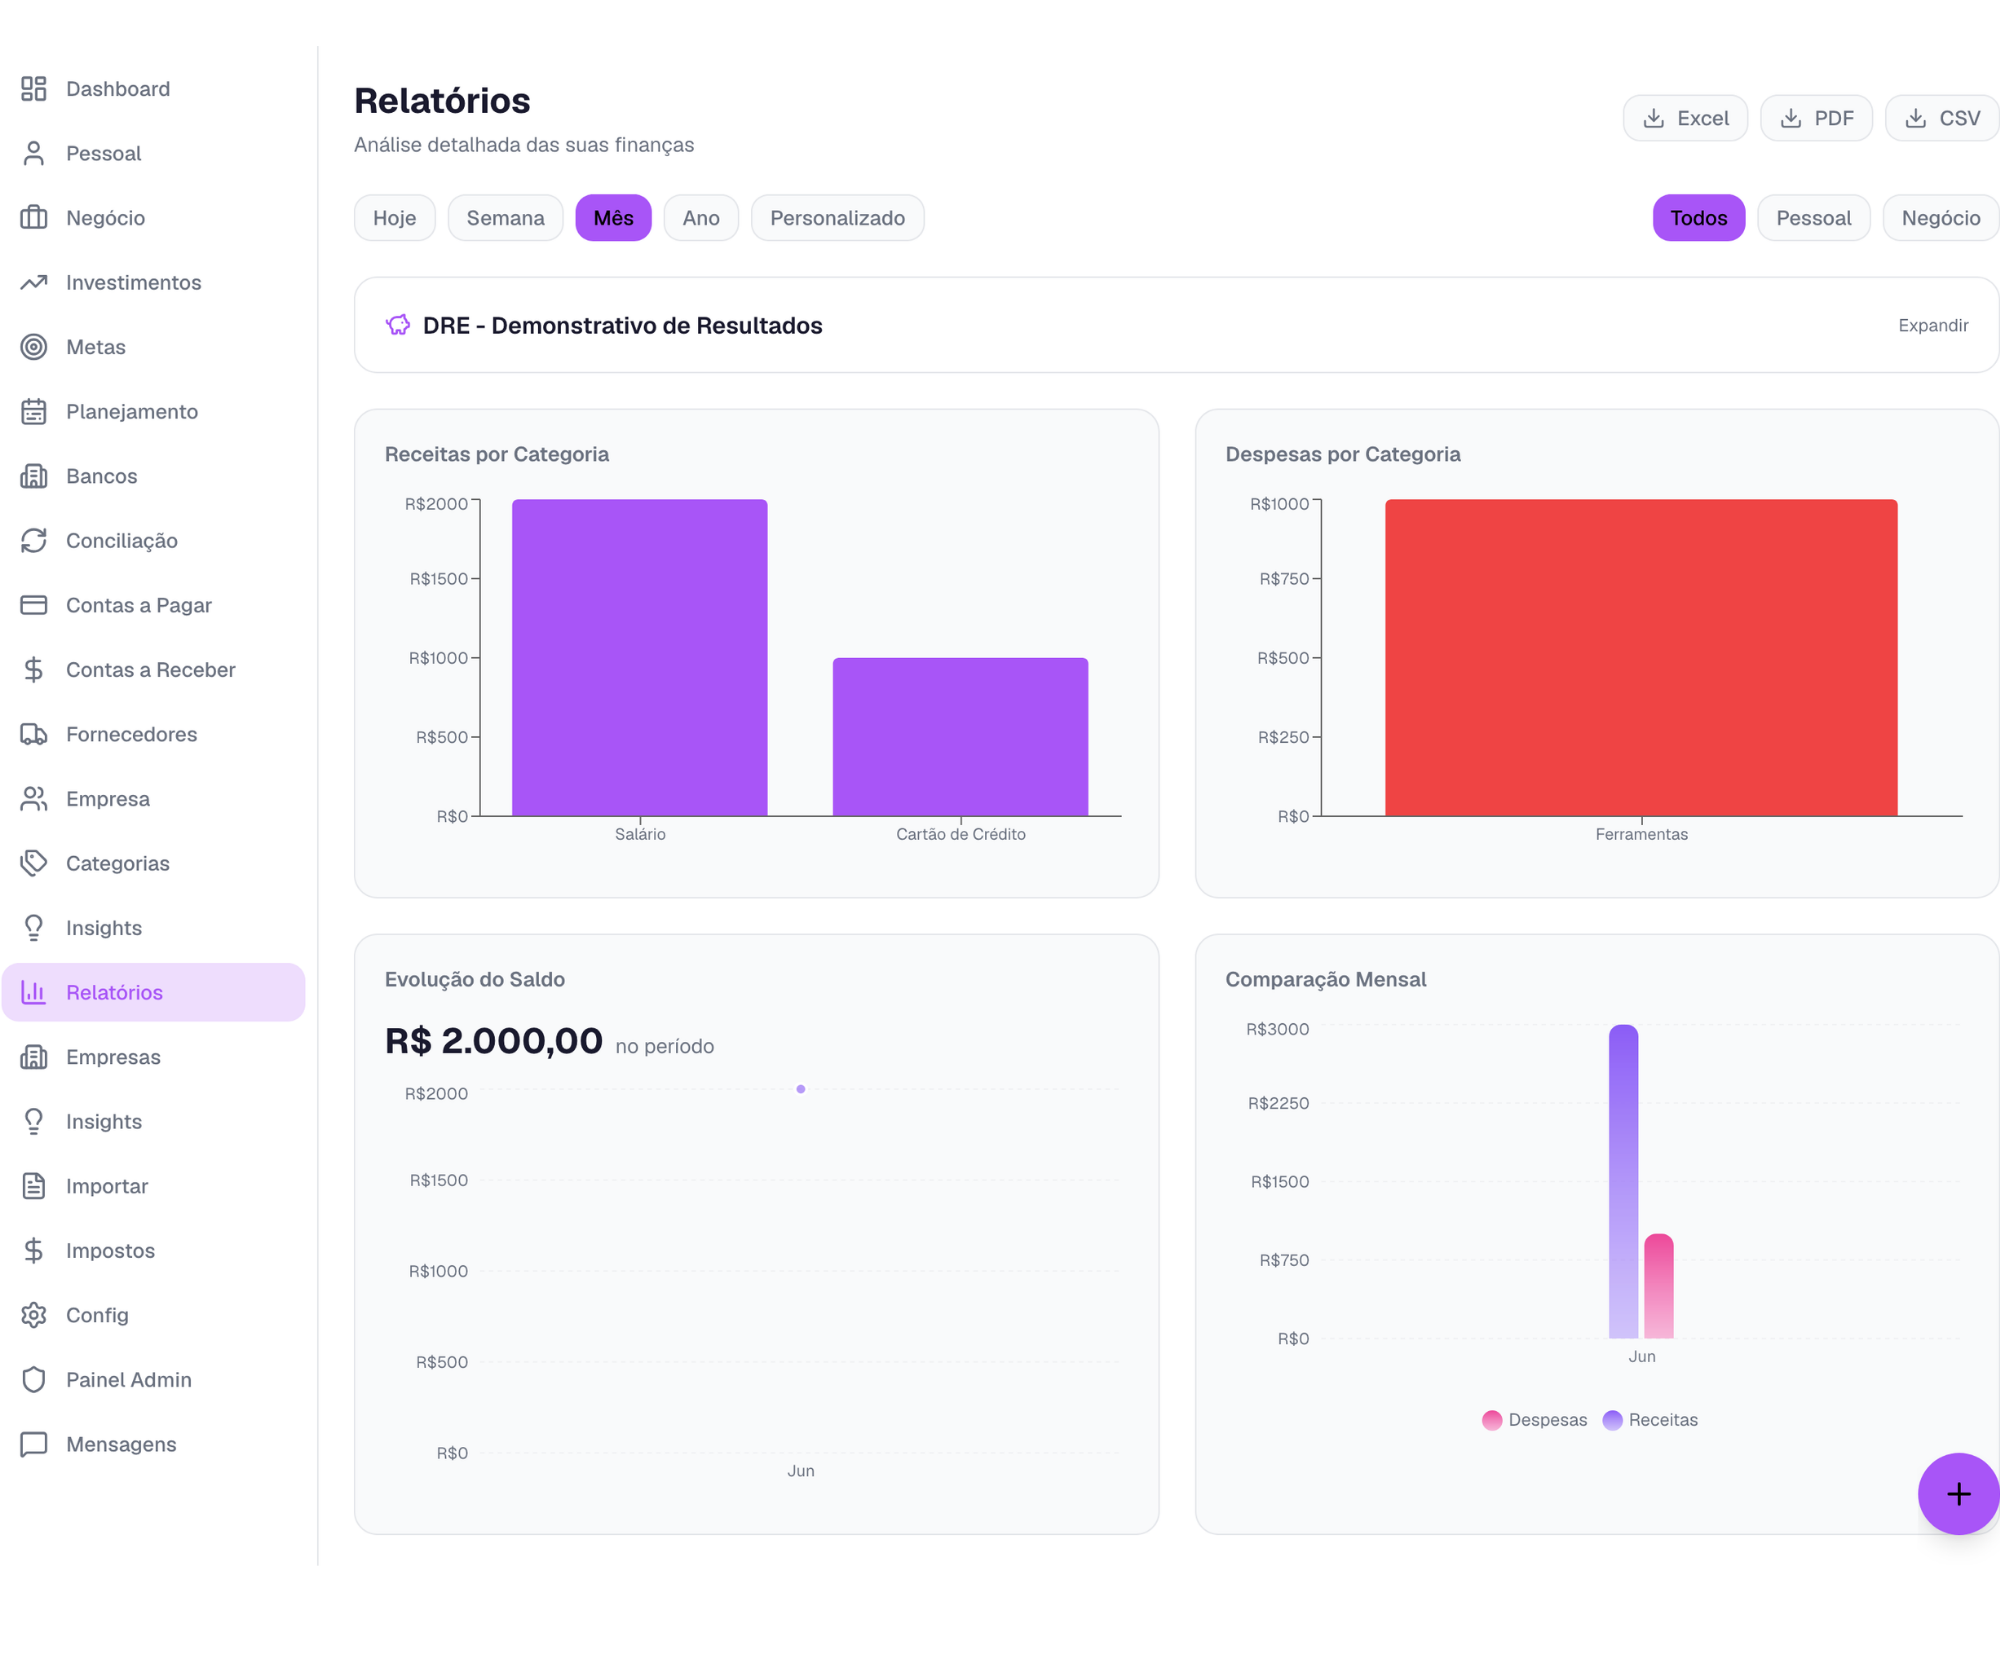Click the Empresa people icon
The width and height of the screenshot is (2000, 1680).
[x=34, y=798]
